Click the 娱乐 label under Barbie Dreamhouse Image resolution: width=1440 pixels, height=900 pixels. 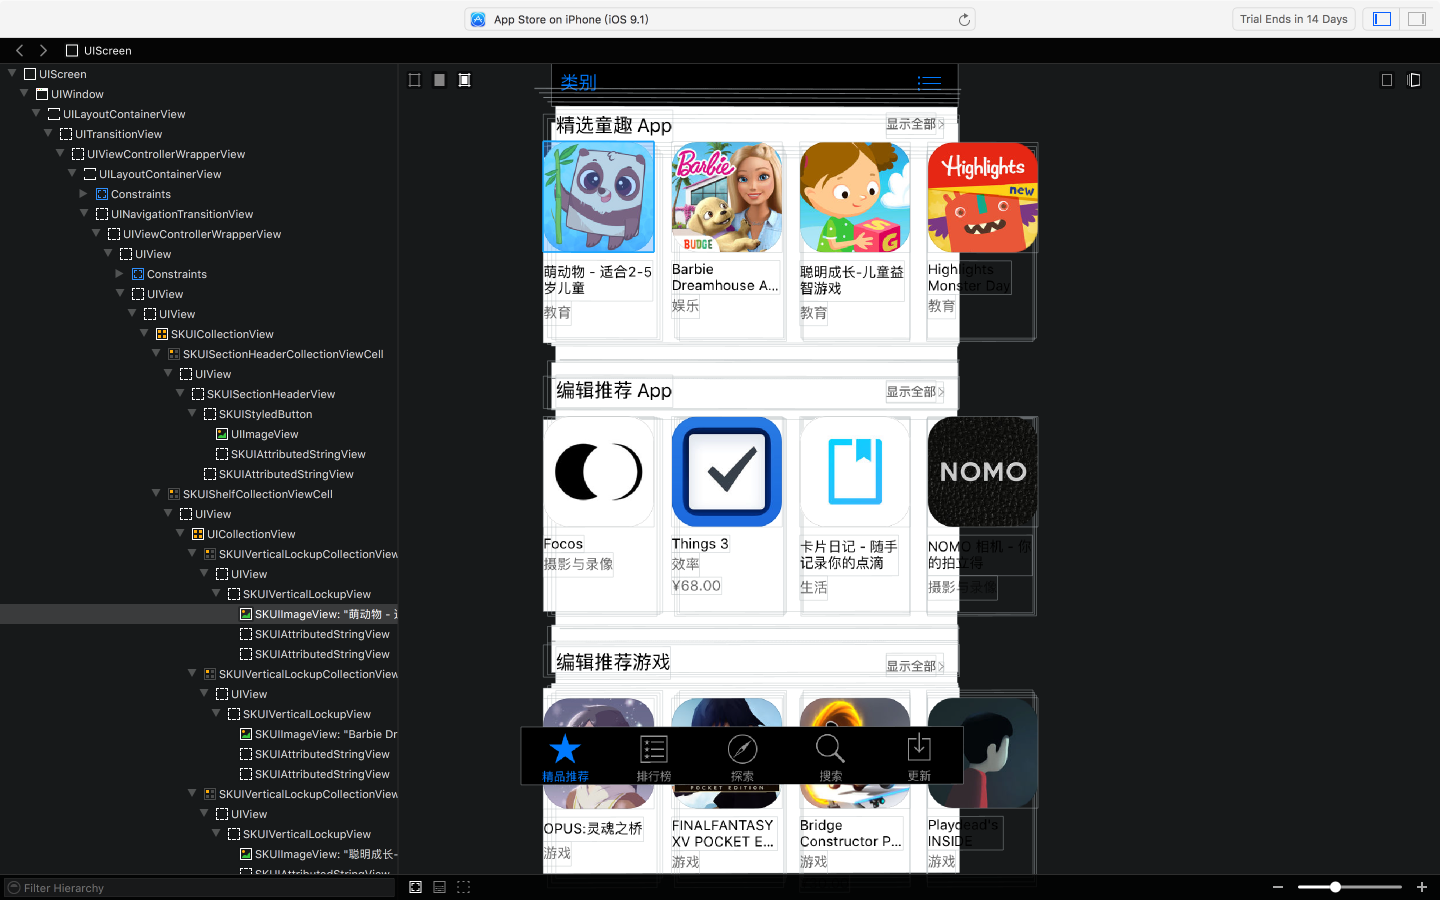point(685,306)
